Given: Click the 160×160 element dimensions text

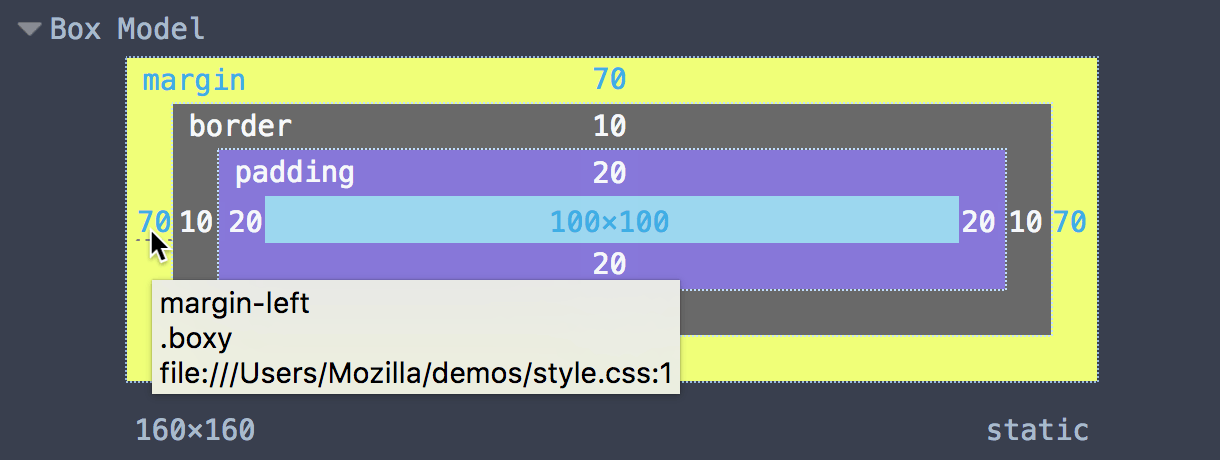Looking at the screenshot, I should tap(195, 431).
